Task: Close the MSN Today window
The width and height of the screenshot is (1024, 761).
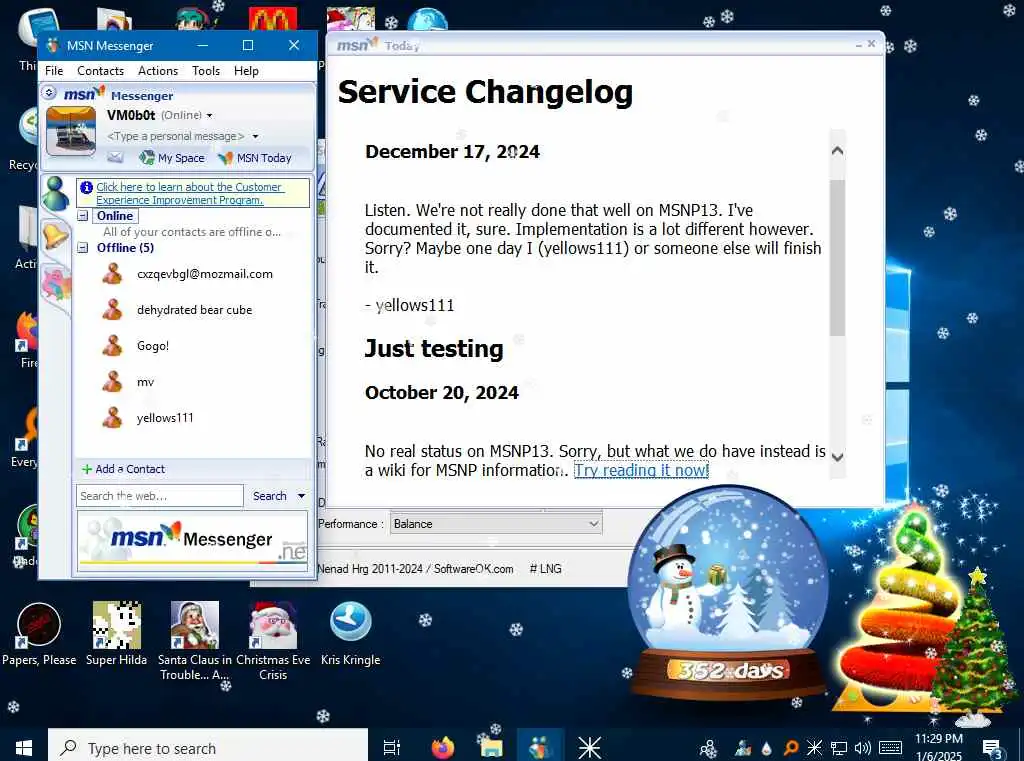Action: [871, 44]
